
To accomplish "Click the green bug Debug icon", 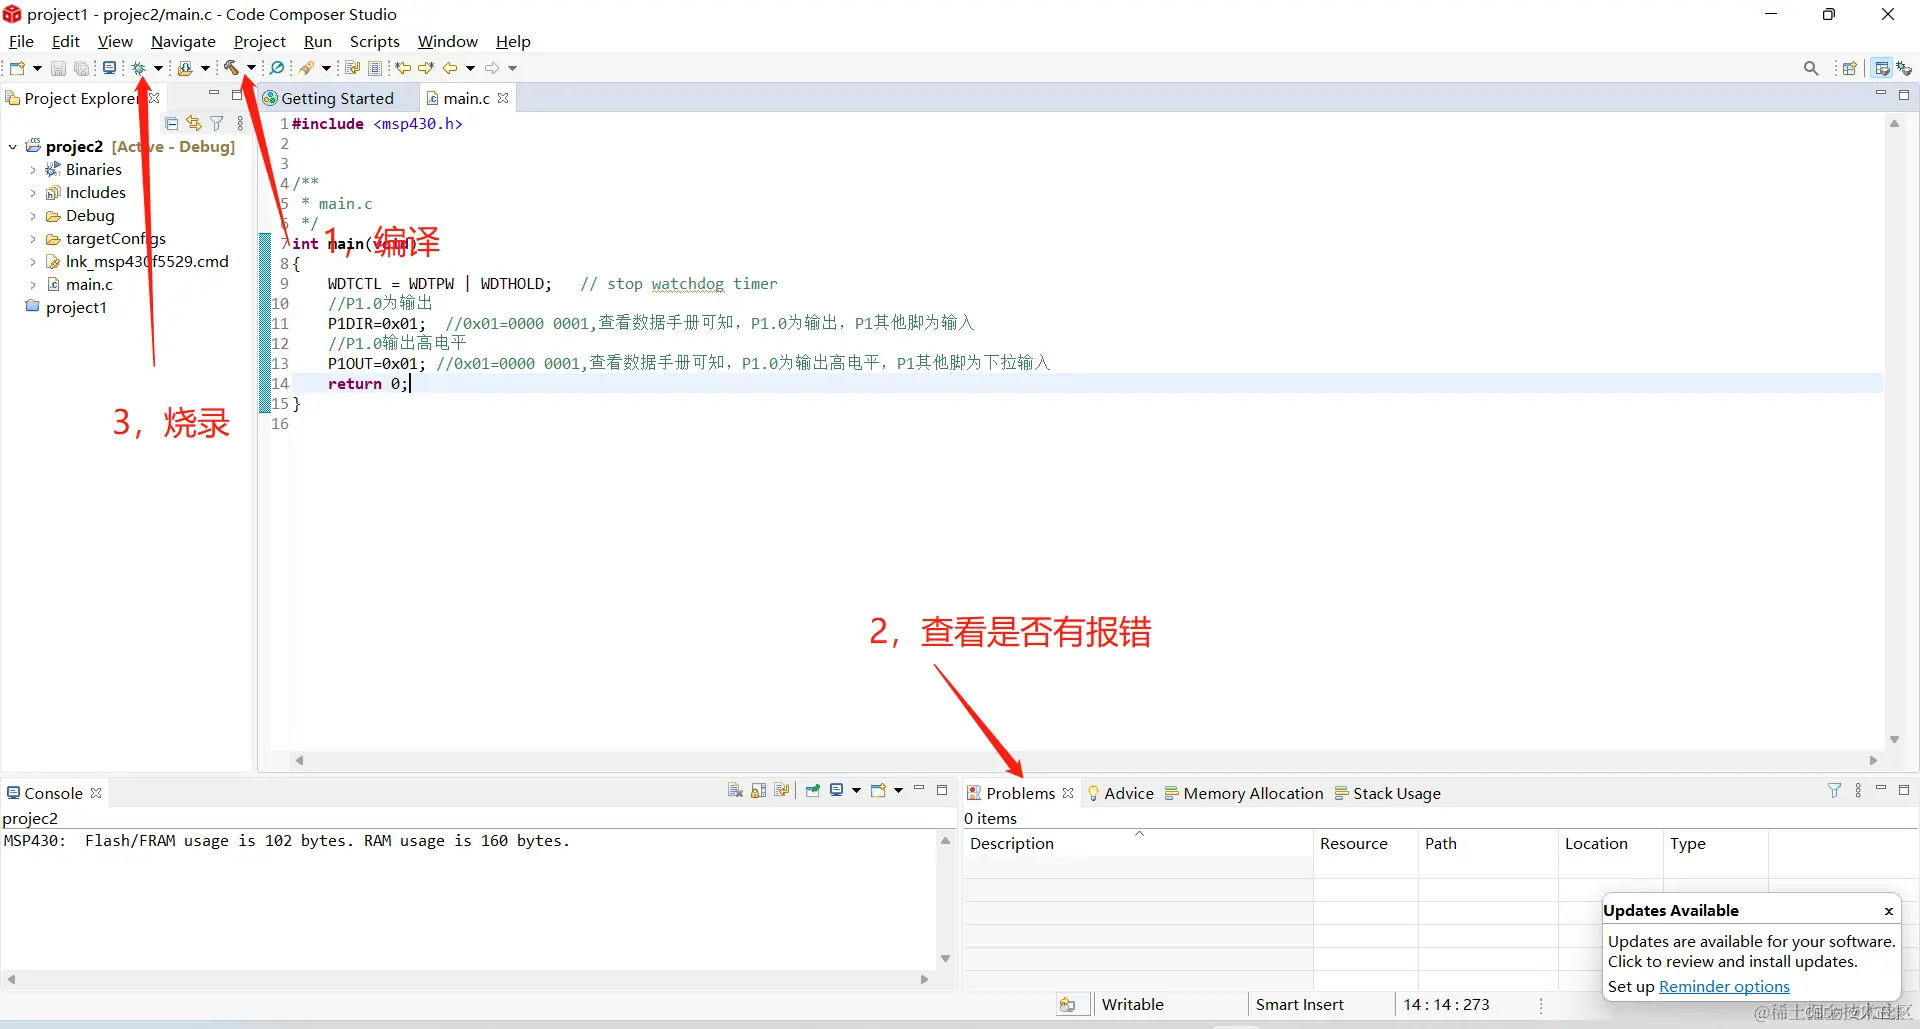I will [139, 68].
